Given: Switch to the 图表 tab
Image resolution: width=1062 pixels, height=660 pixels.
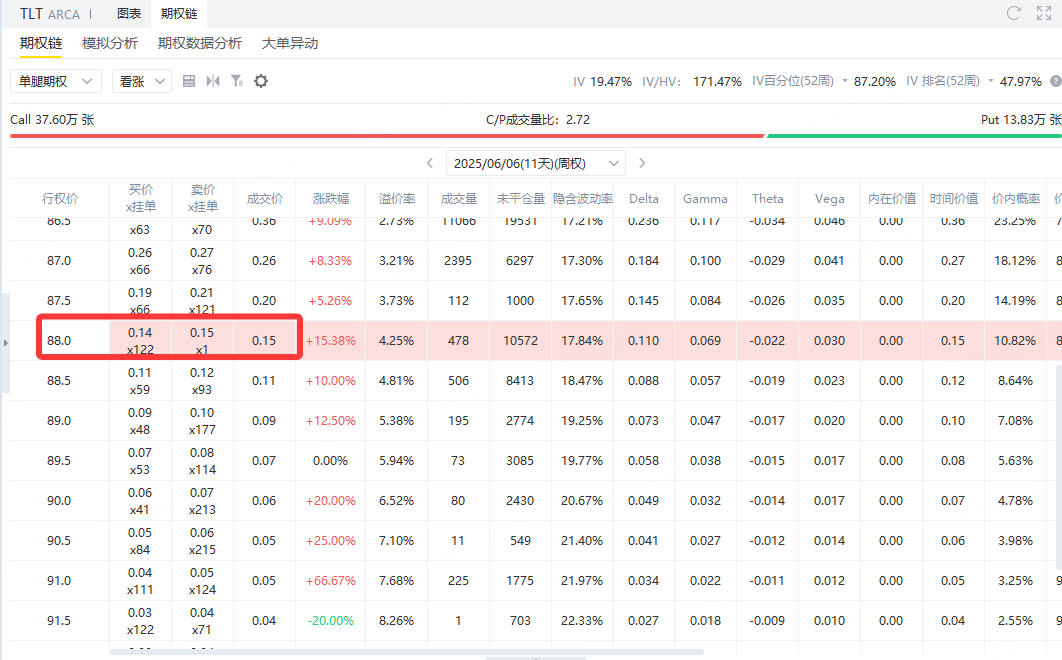Looking at the screenshot, I should (129, 14).
